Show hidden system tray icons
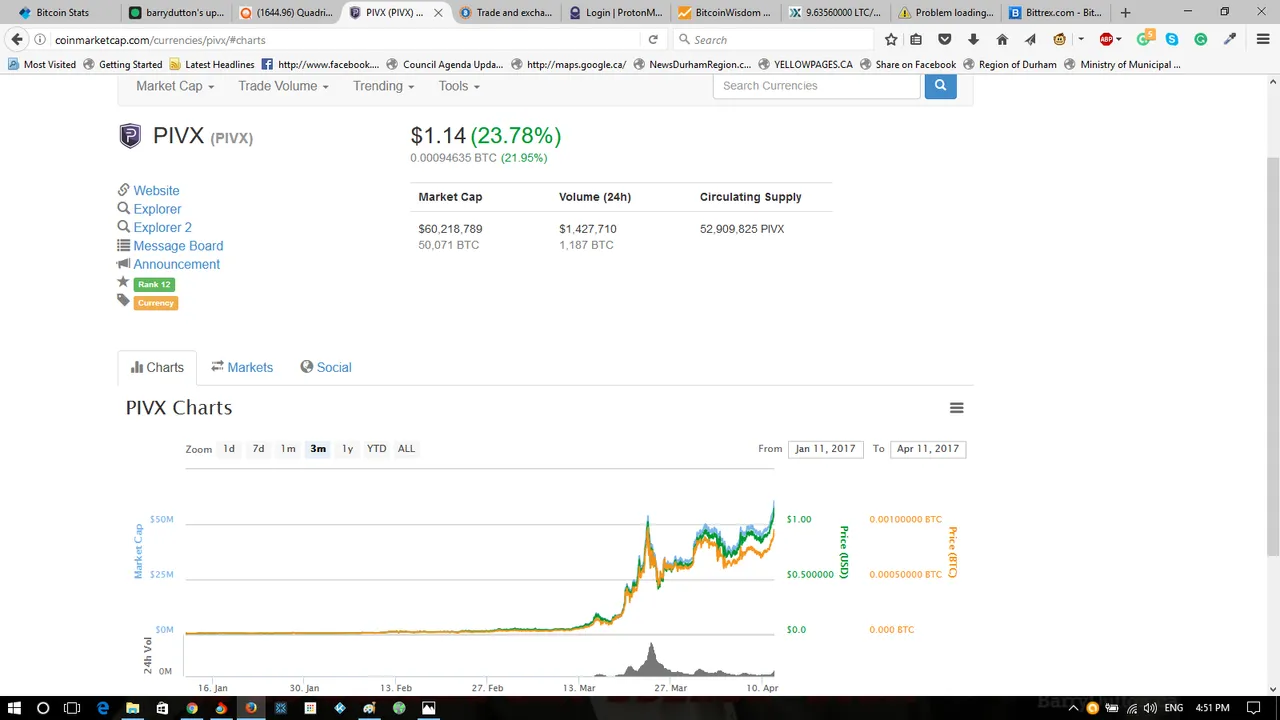This screenshot has height=720, width=1280. (x=1074, y=708)
